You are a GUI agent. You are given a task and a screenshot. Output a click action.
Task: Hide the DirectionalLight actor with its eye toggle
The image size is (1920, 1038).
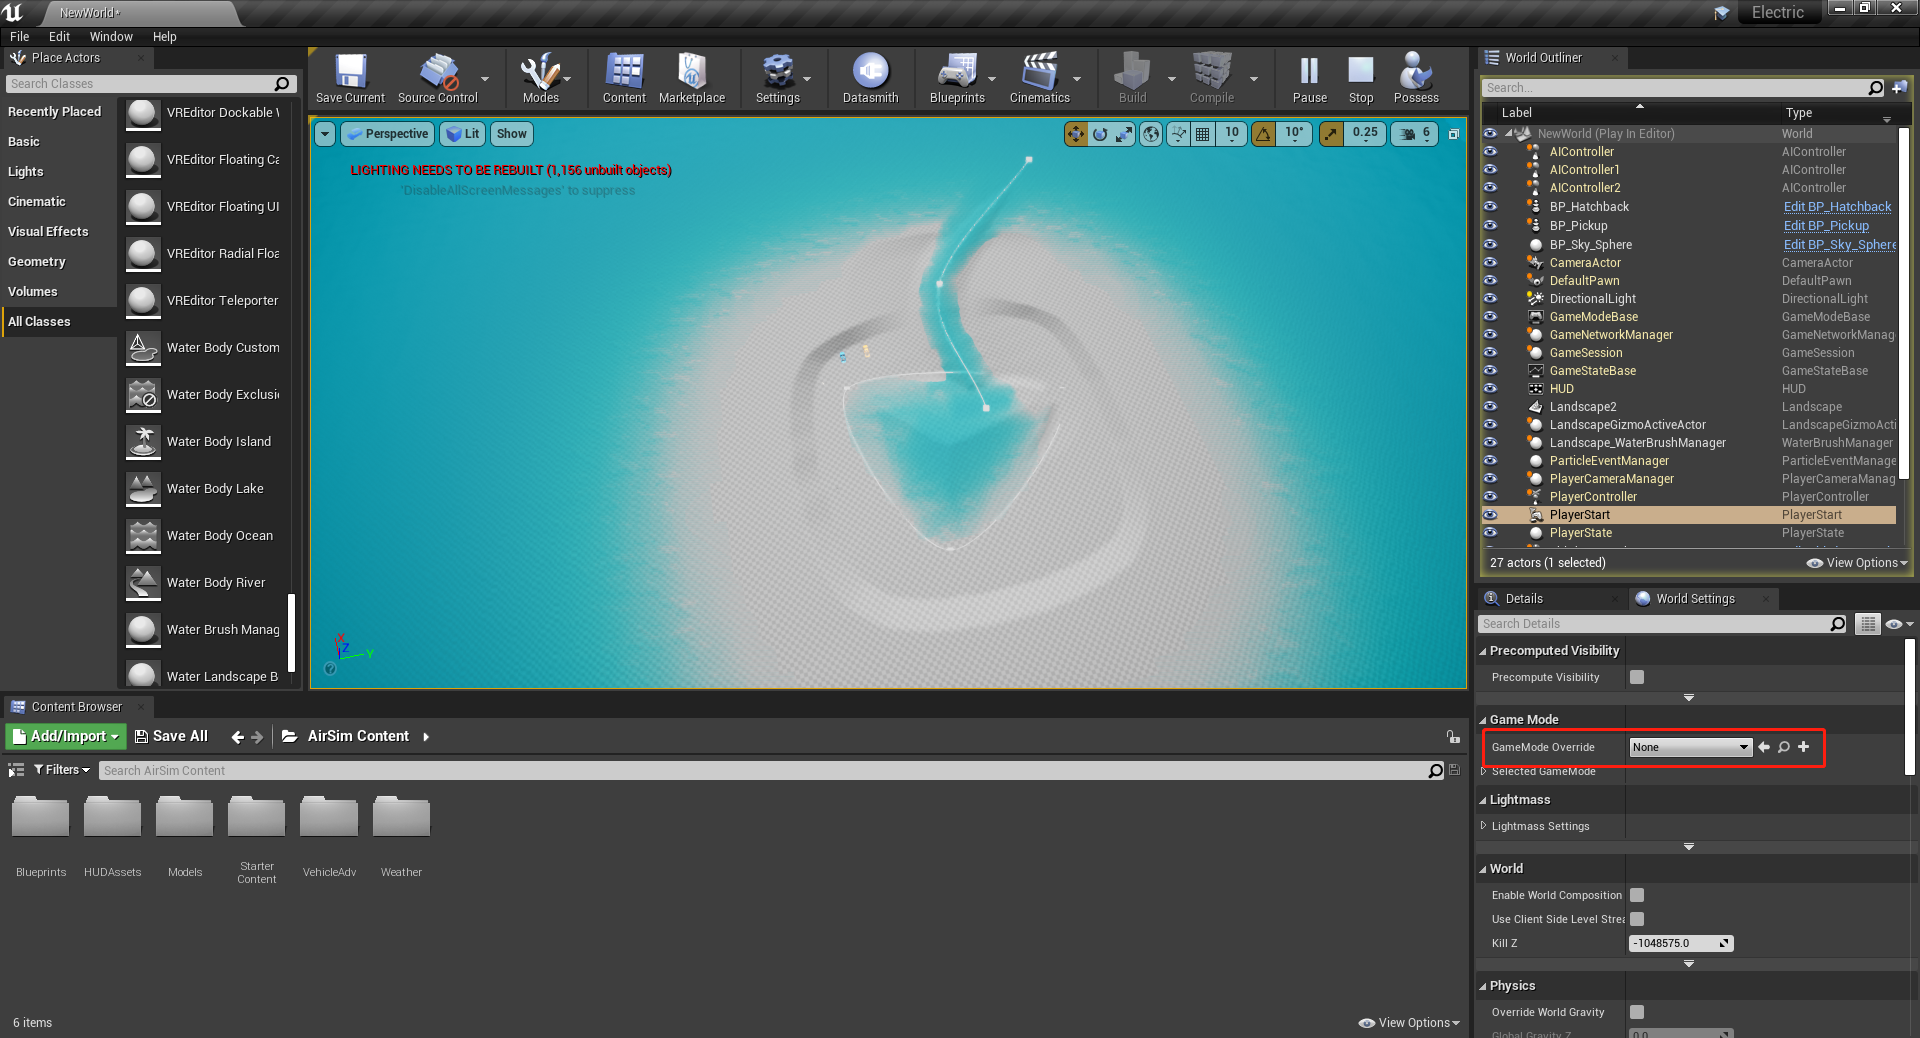[1490, 298]
